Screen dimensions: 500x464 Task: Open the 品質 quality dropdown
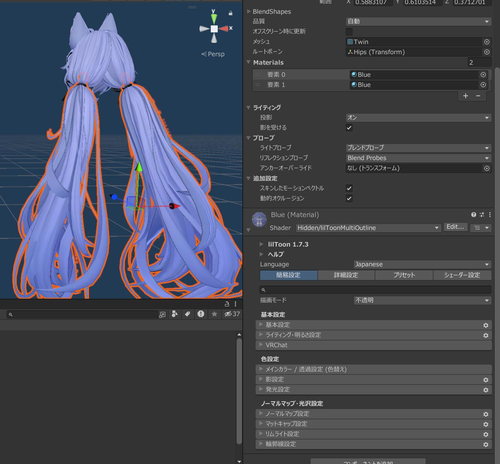click(x=418, y=22)
